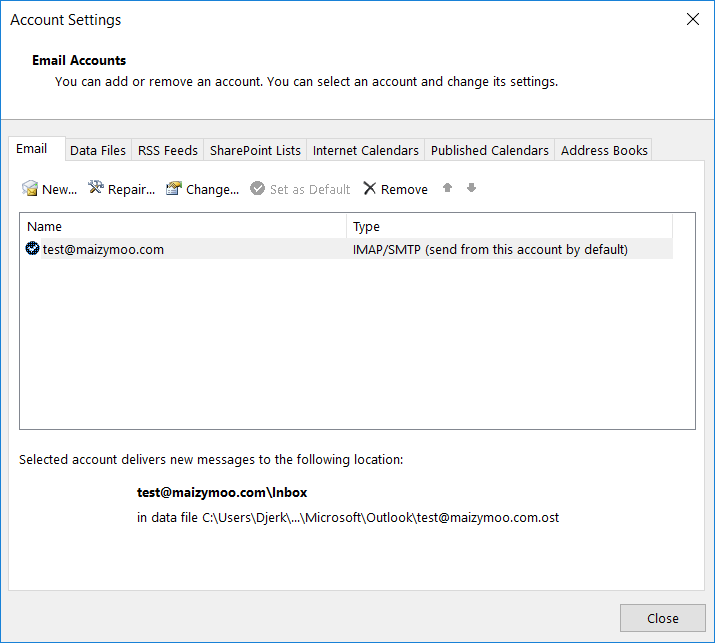Click default account checkmark icon beside test@maizymoo.com
The height and width of the screenshot is (643, 715).
[x=33, y=249]
